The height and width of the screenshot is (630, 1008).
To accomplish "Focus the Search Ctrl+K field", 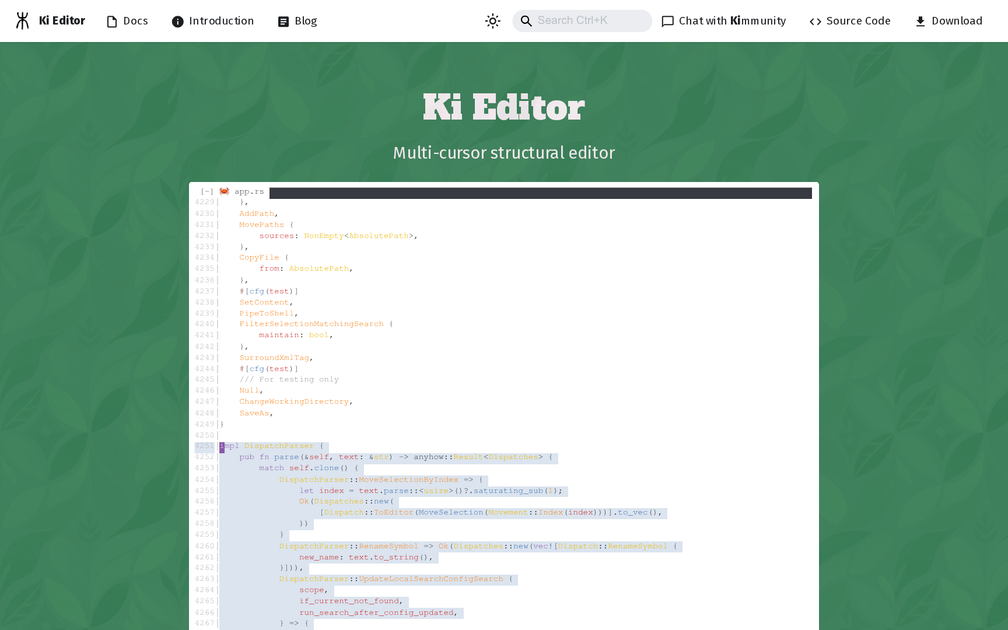I will (582, 21).
